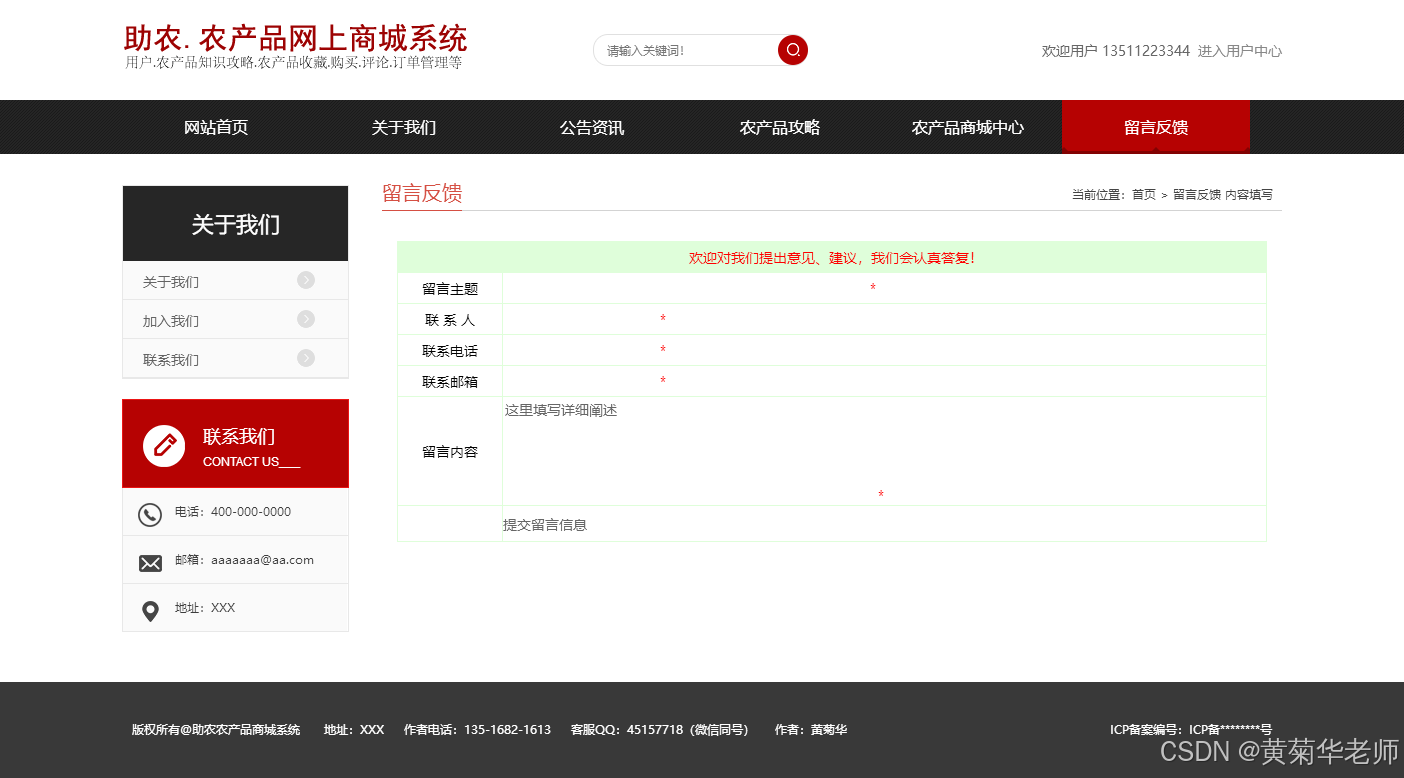Click the 关于我们 sidebar header

pyautogui.click(x=235, y=224)
